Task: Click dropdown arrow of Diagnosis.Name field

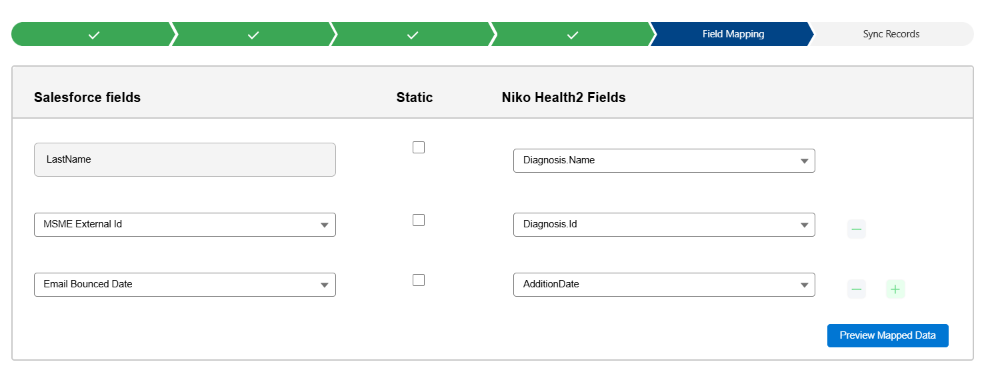Action: coord(804,161)
